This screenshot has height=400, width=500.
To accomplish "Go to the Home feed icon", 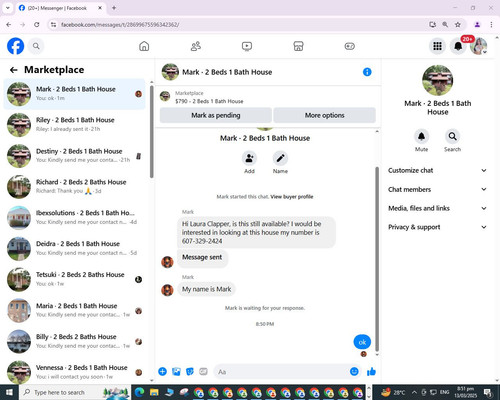I will point(144,46).
